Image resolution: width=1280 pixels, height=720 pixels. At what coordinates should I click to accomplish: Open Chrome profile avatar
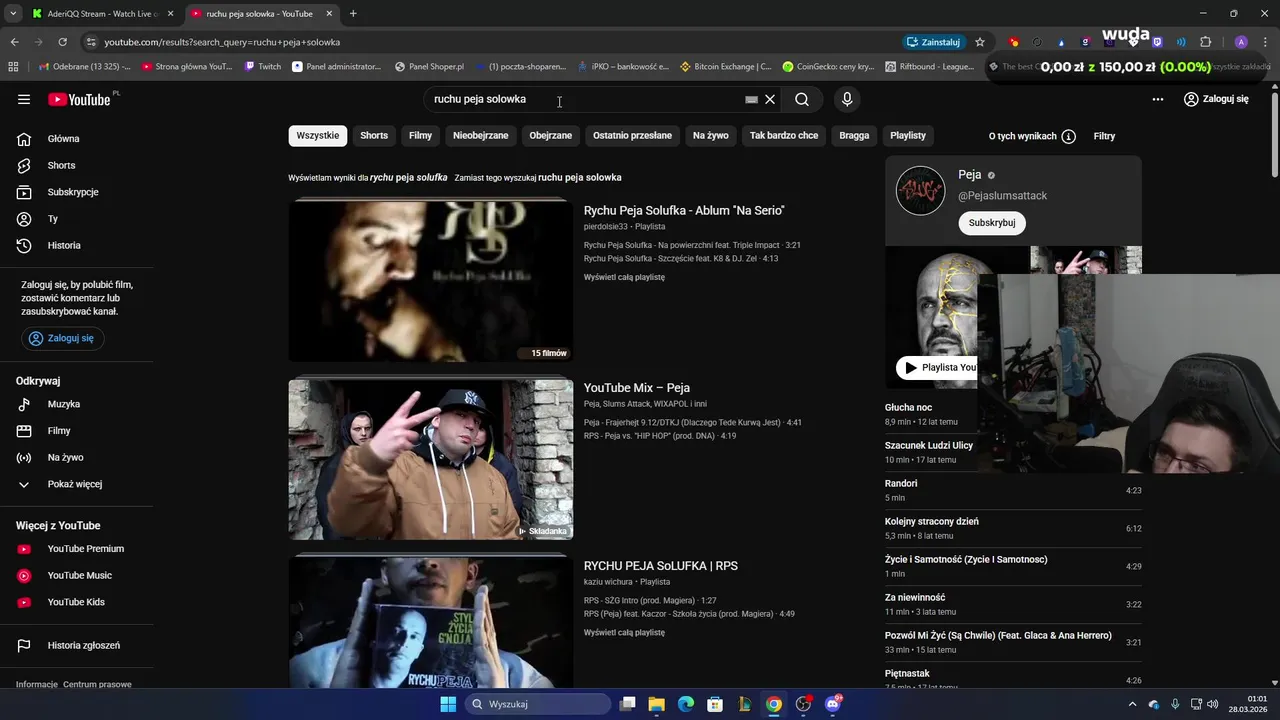coord(1241,42)
